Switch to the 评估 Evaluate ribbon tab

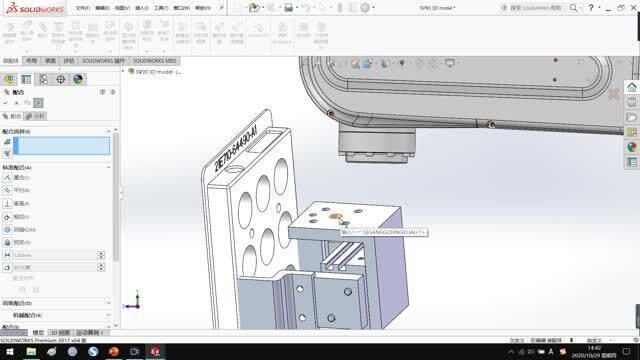point(69,61)
